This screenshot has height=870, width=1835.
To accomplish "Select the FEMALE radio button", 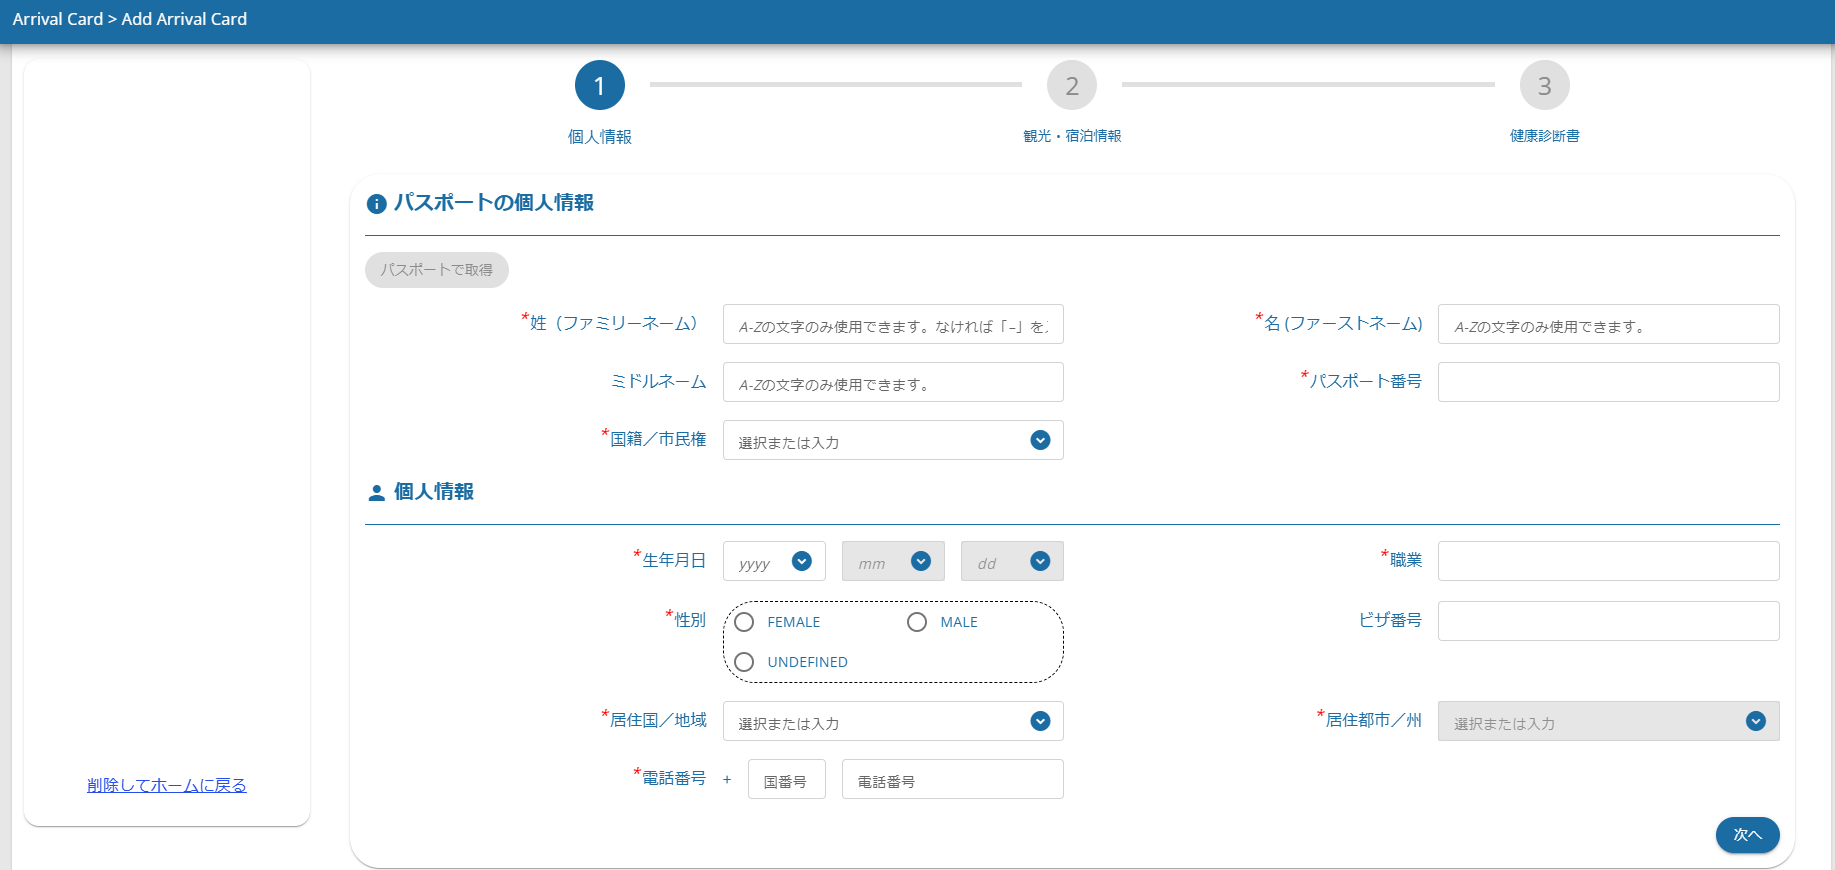I will pos(744,622).
